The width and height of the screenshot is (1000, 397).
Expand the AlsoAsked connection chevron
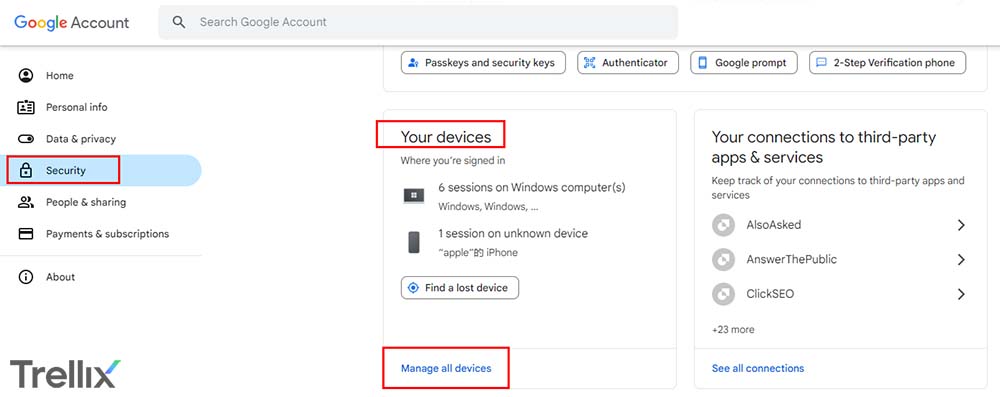point(961,225)
